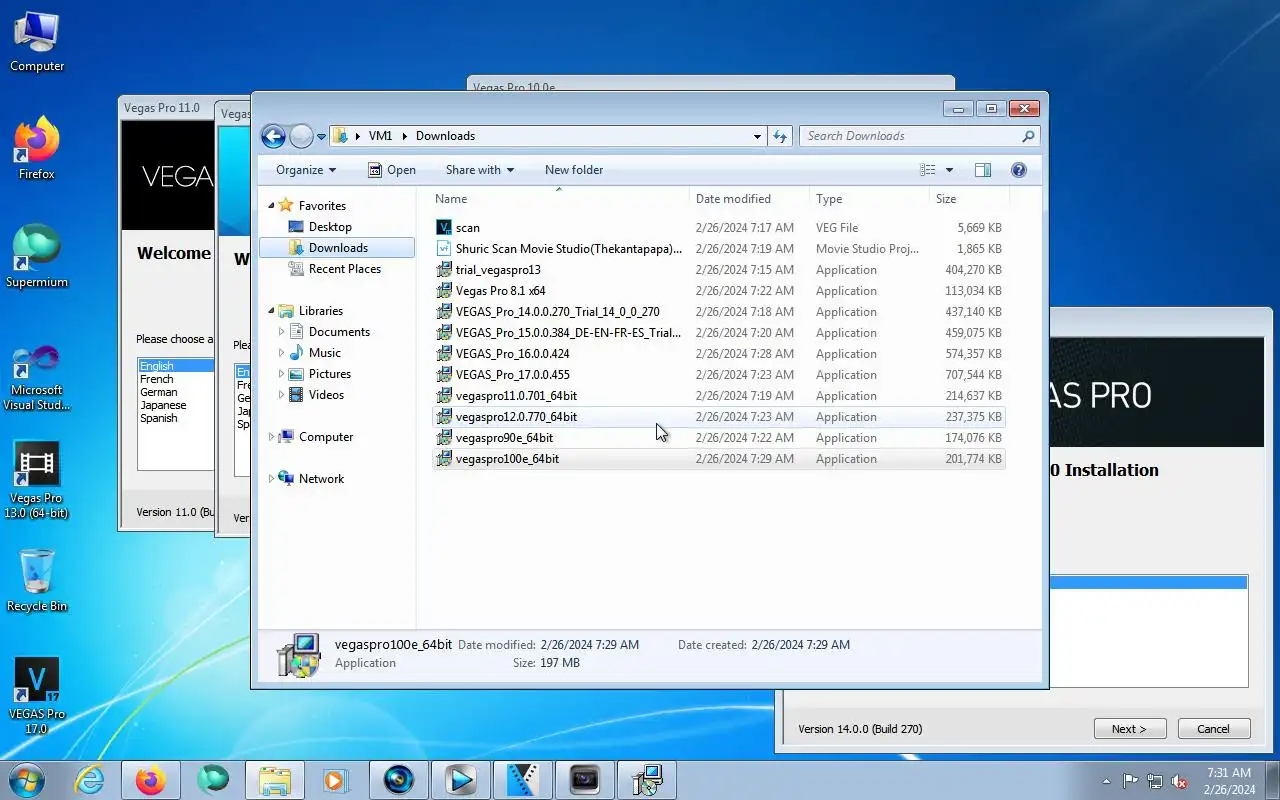Open Firefox from the taskbar
Screen dimensions: 1280x800
[150, 780]
